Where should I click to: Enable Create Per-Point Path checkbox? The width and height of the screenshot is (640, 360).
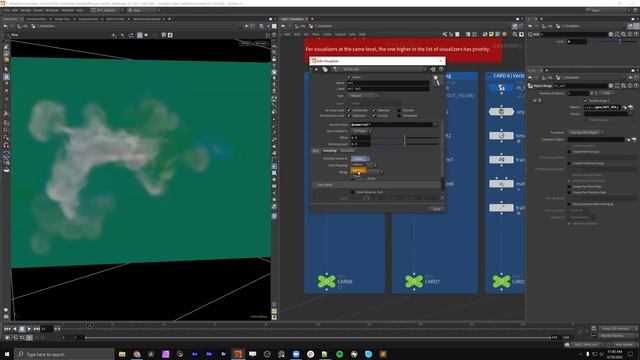point(569,187)
